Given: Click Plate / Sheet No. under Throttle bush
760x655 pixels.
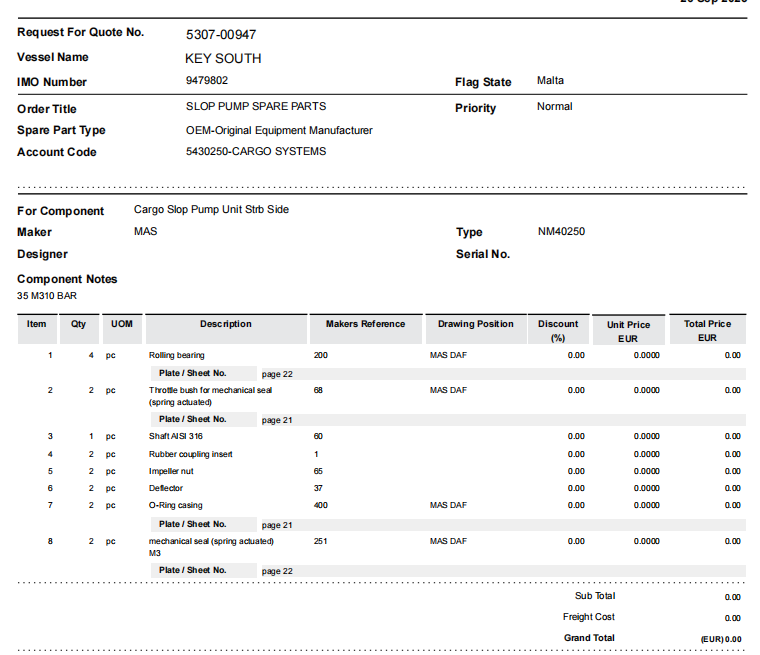Looking at the screenshot, I should click(192, 419).
